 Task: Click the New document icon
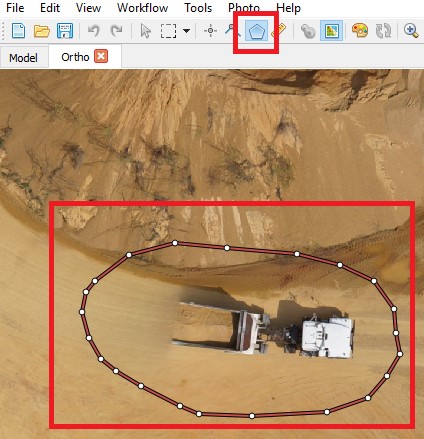click(x=18, y=31)
